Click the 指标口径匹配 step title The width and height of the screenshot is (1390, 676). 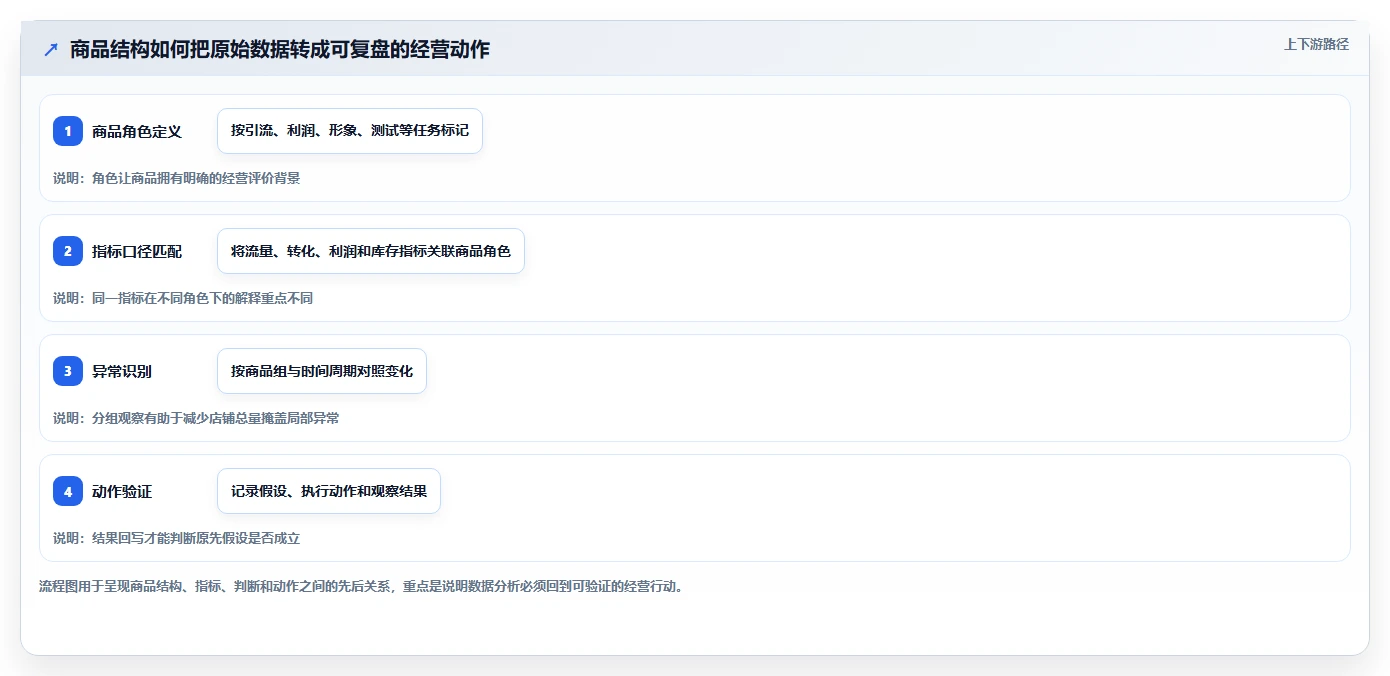coord(137,251)
